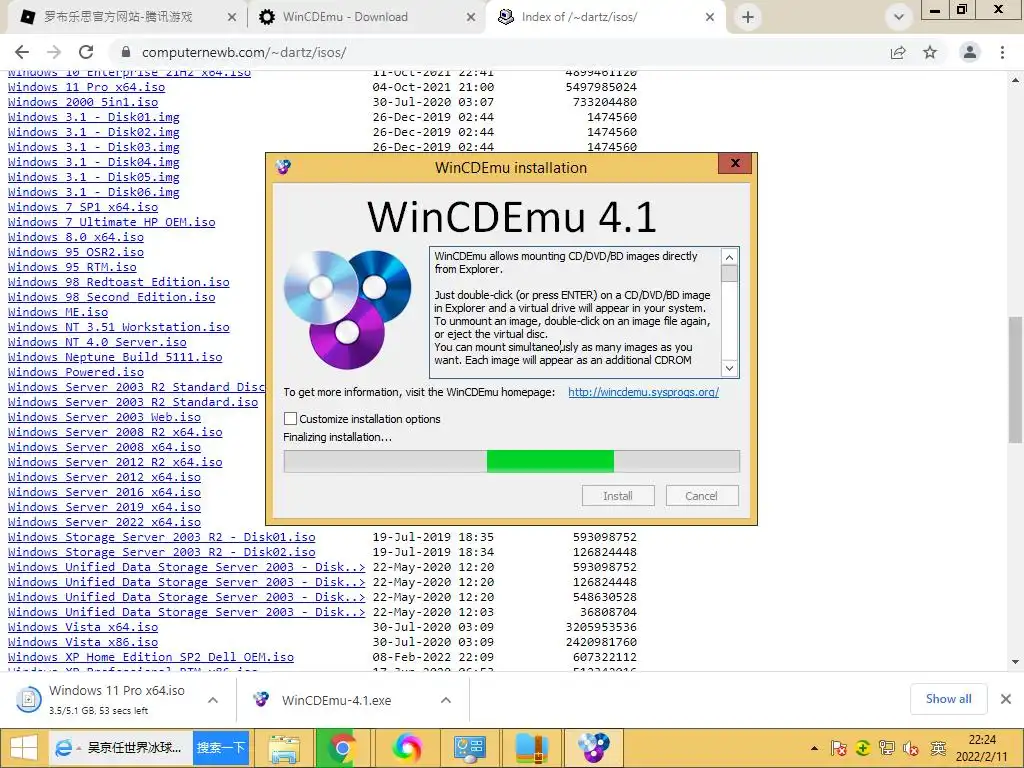
Task: Open the Windows Start button
Action: coord(24,748)
